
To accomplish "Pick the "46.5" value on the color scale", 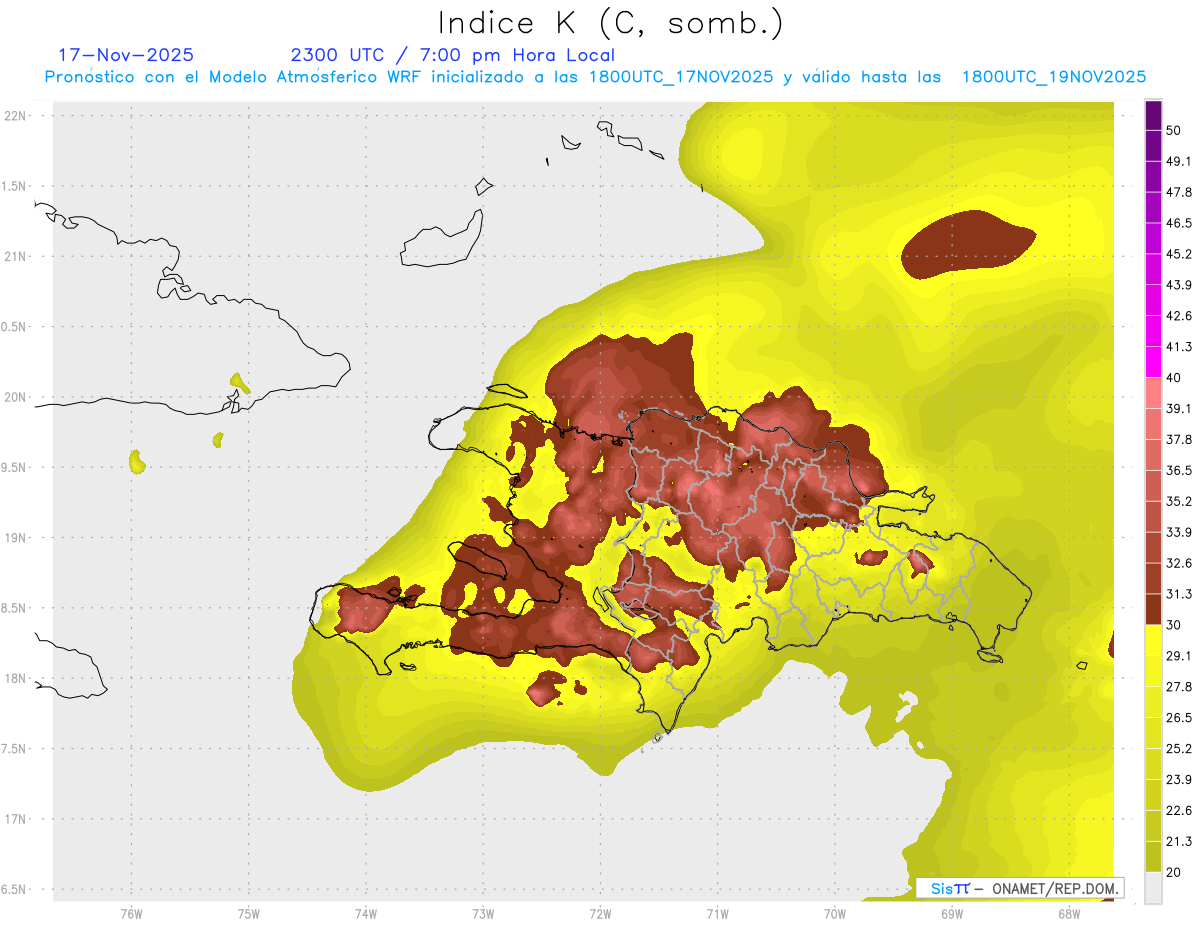I will [1178, 223].
